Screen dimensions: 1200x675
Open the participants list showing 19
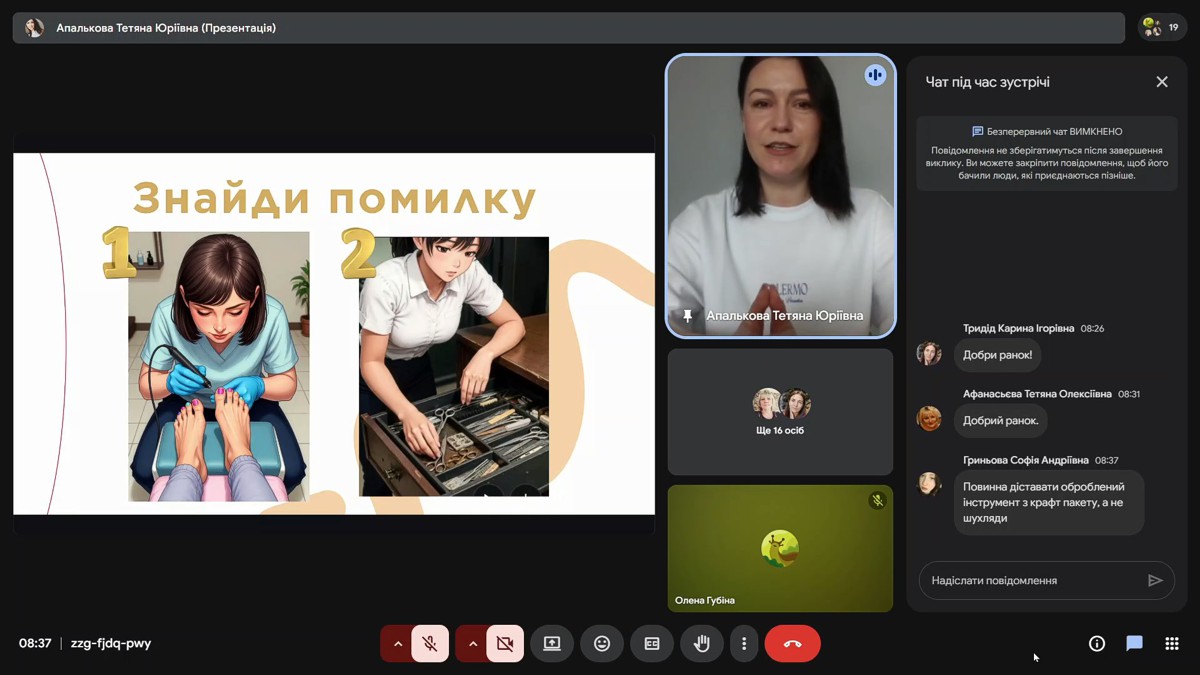pos(1162,28)
